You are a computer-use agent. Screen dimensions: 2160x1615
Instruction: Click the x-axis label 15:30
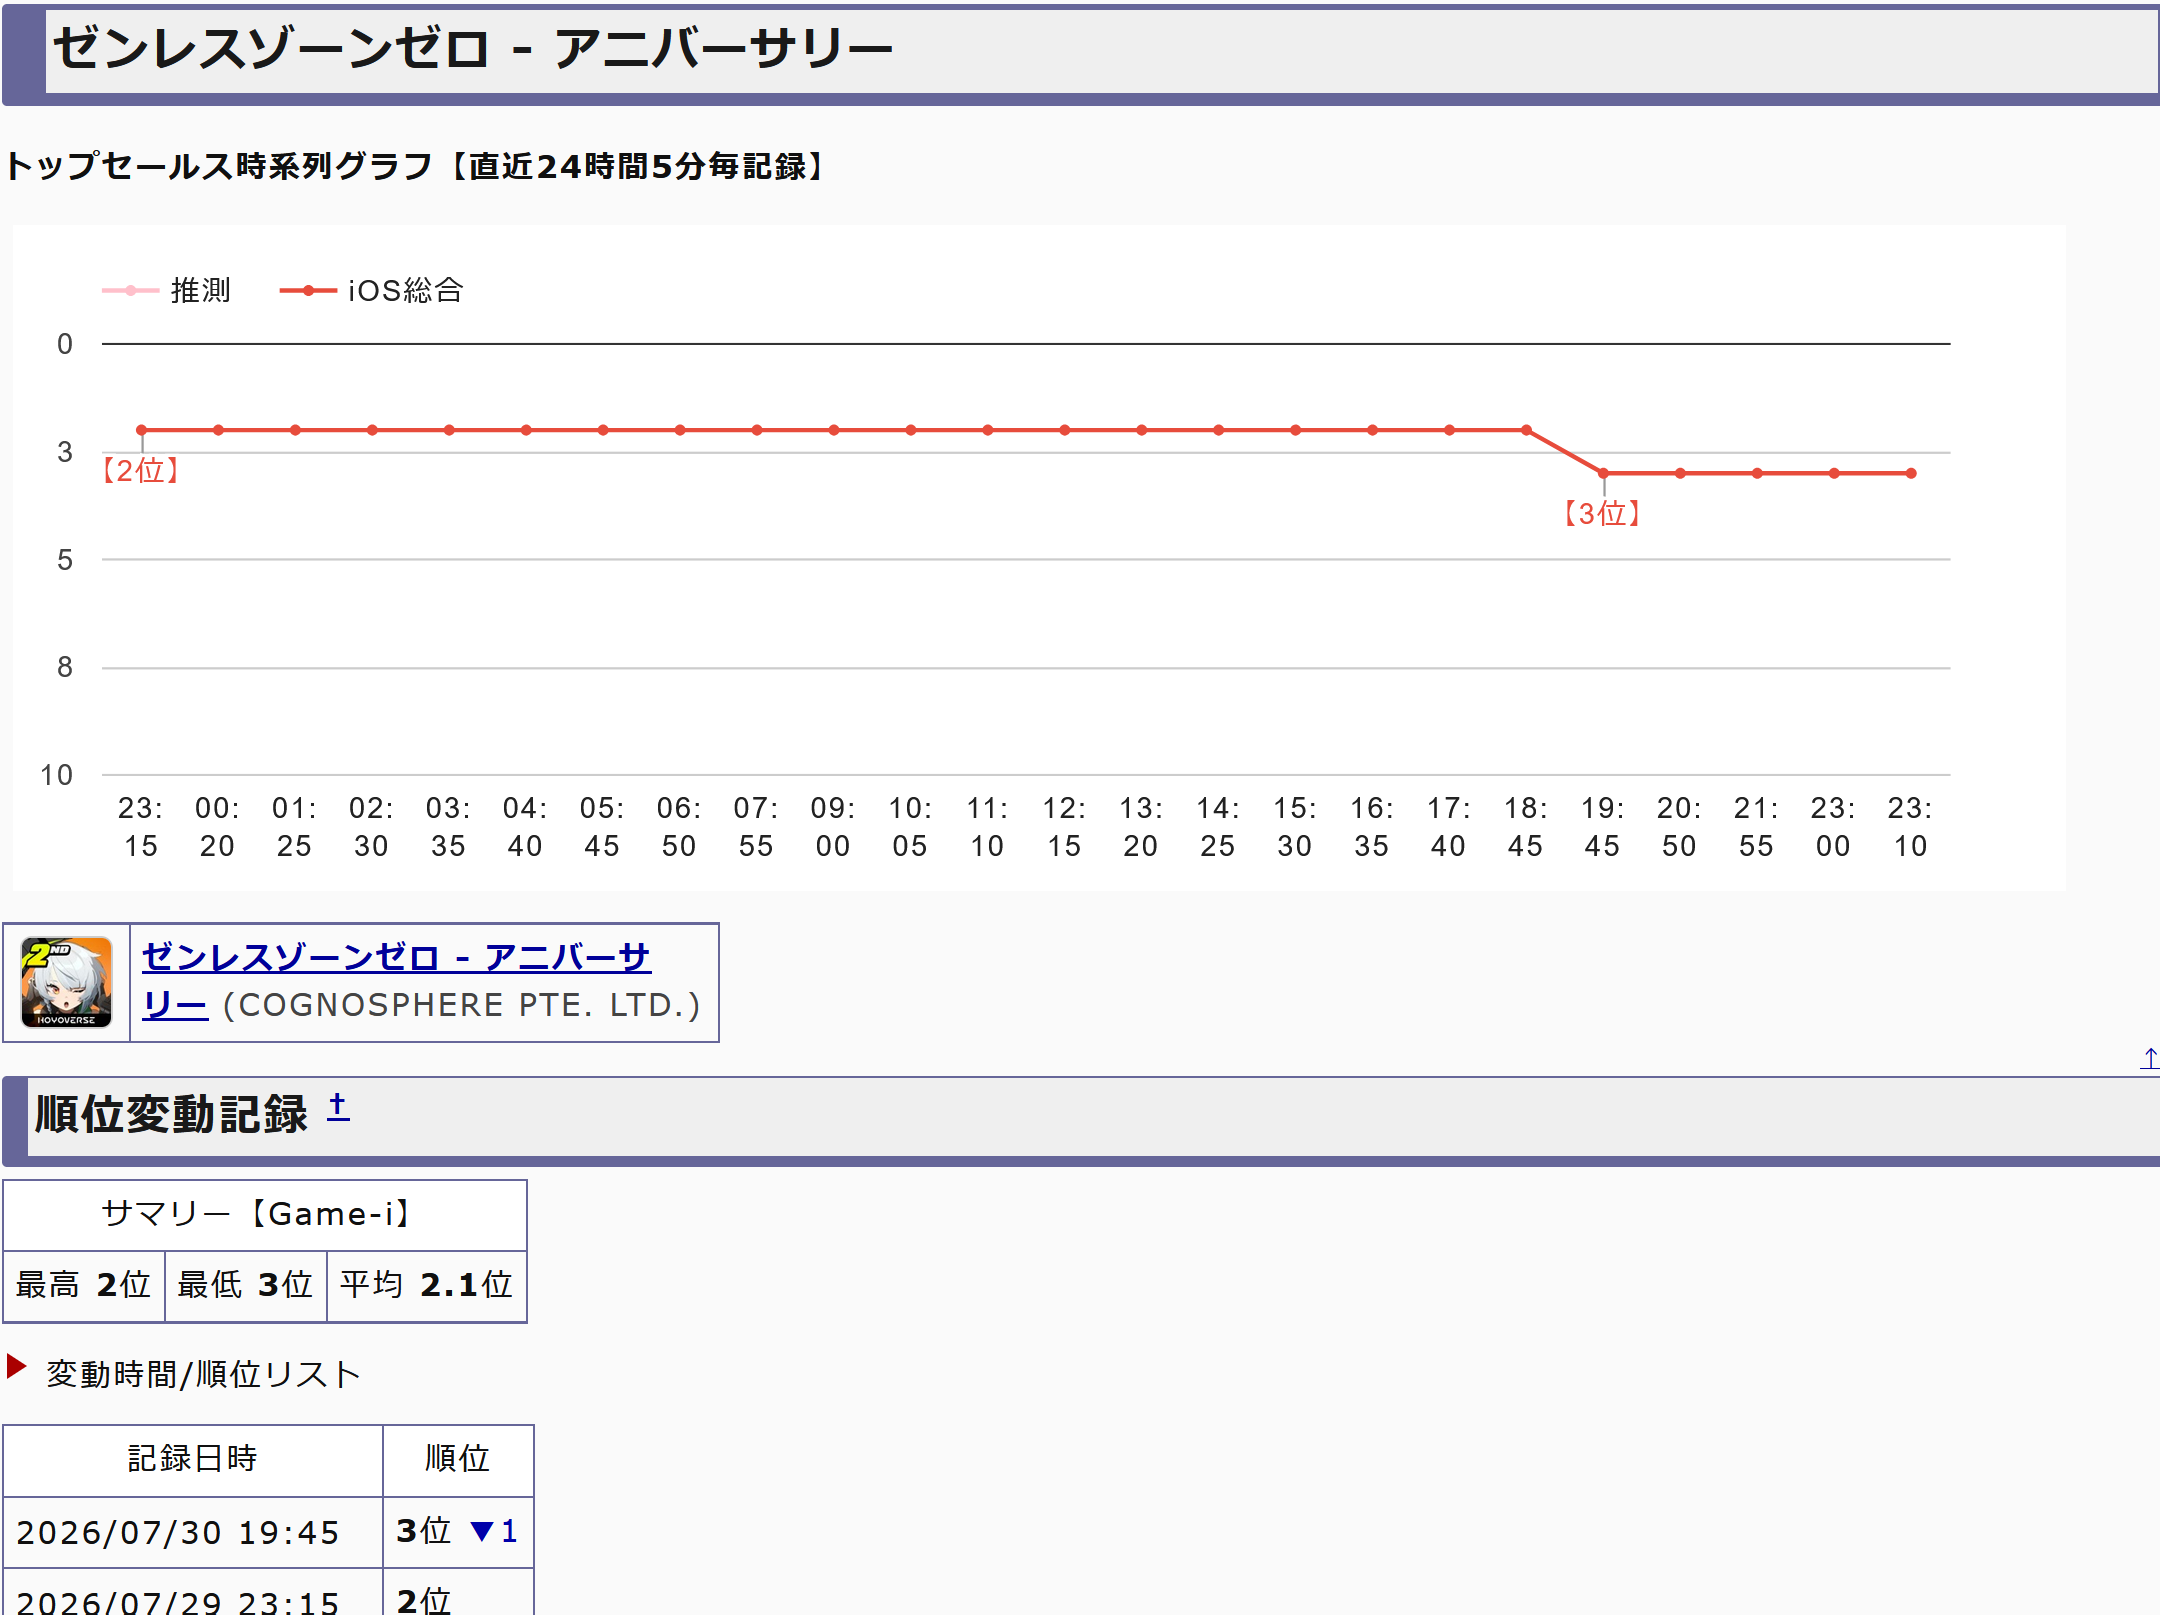tap(1294, 827)
